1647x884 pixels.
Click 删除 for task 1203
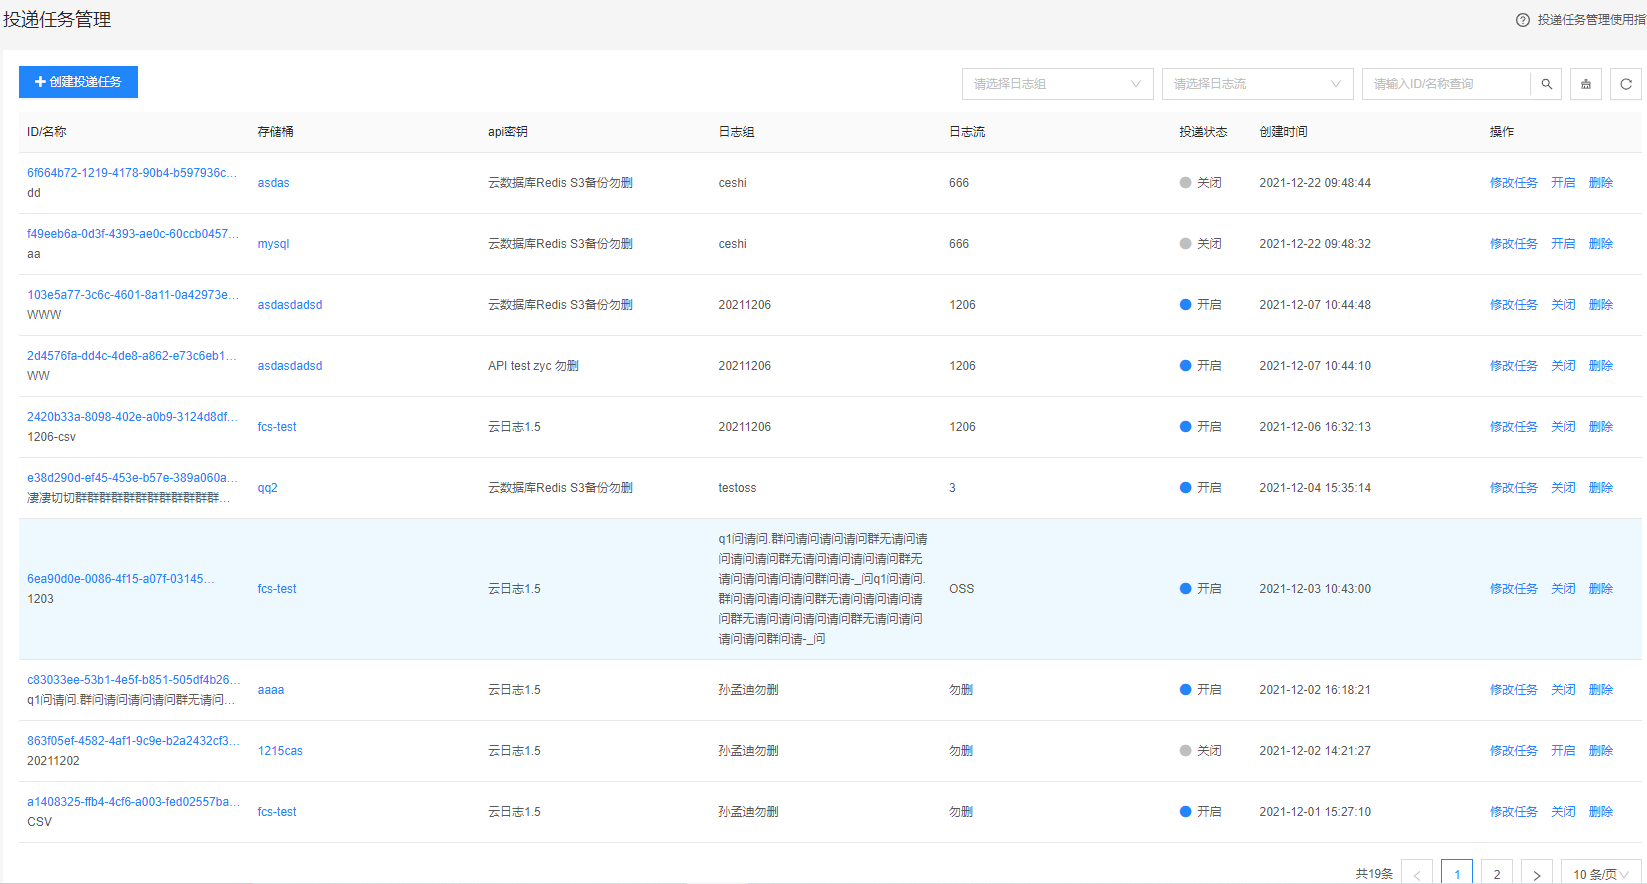(1601, 589)
